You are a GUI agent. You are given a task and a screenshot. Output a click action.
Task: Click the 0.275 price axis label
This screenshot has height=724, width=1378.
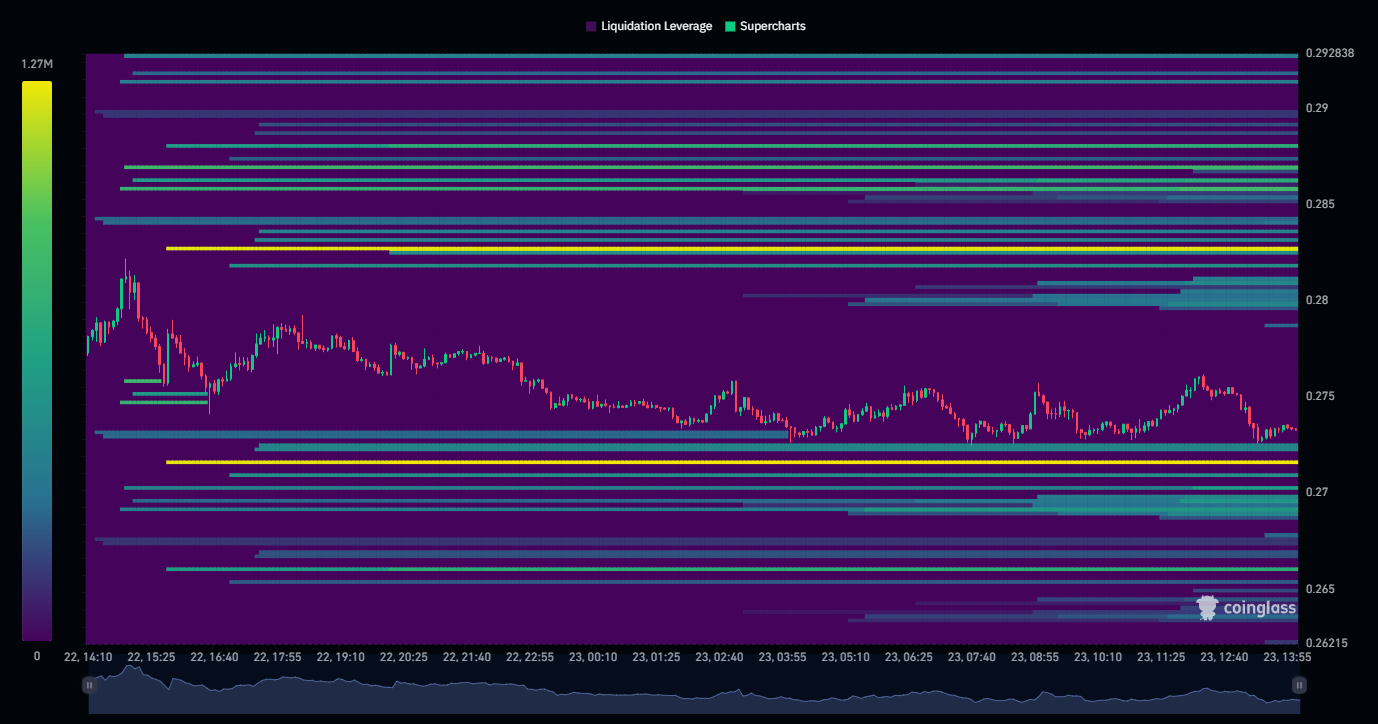1320,396
